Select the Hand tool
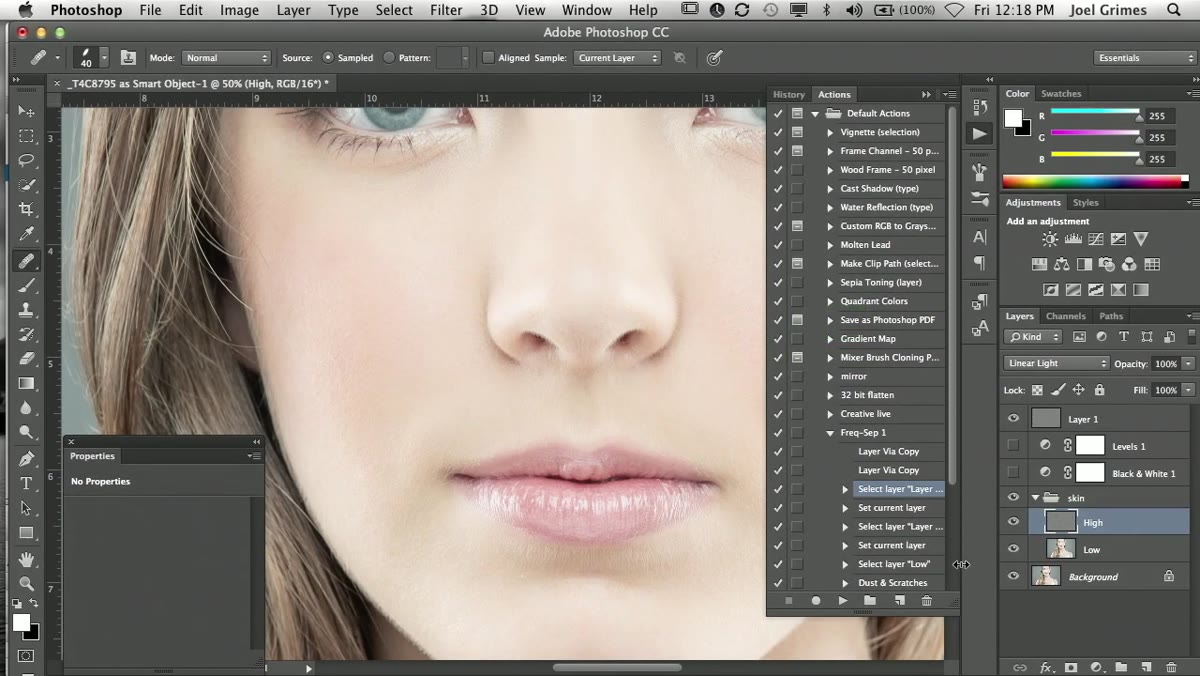 tap(27, 558)
